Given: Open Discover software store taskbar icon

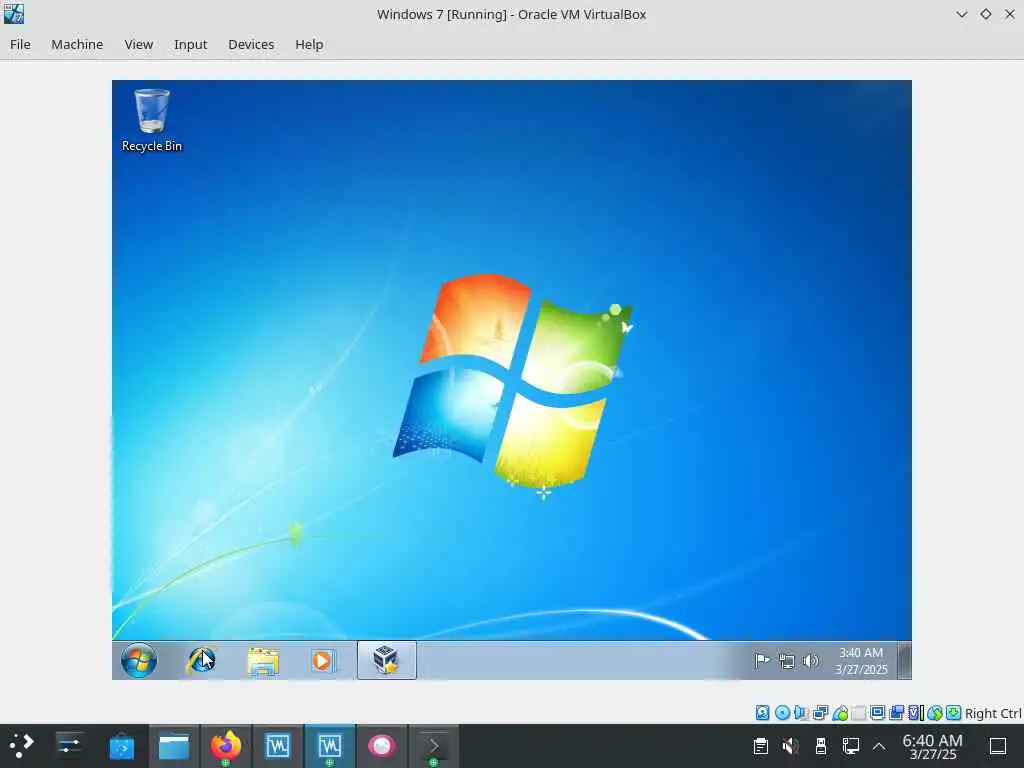Looking at the screenshot, I should click(121, 746).
